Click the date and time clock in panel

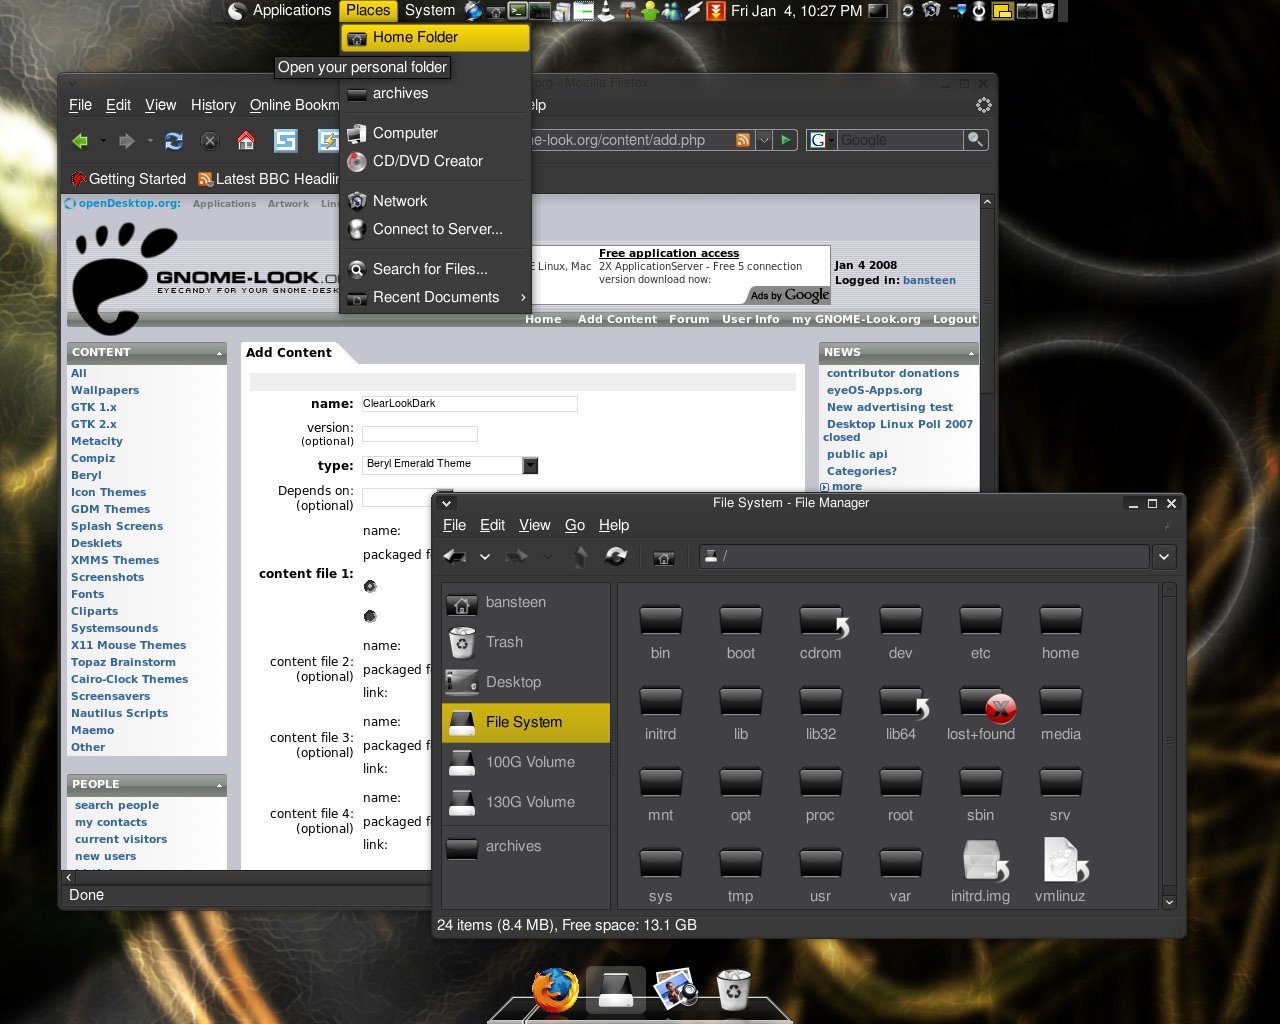[797, 11]
